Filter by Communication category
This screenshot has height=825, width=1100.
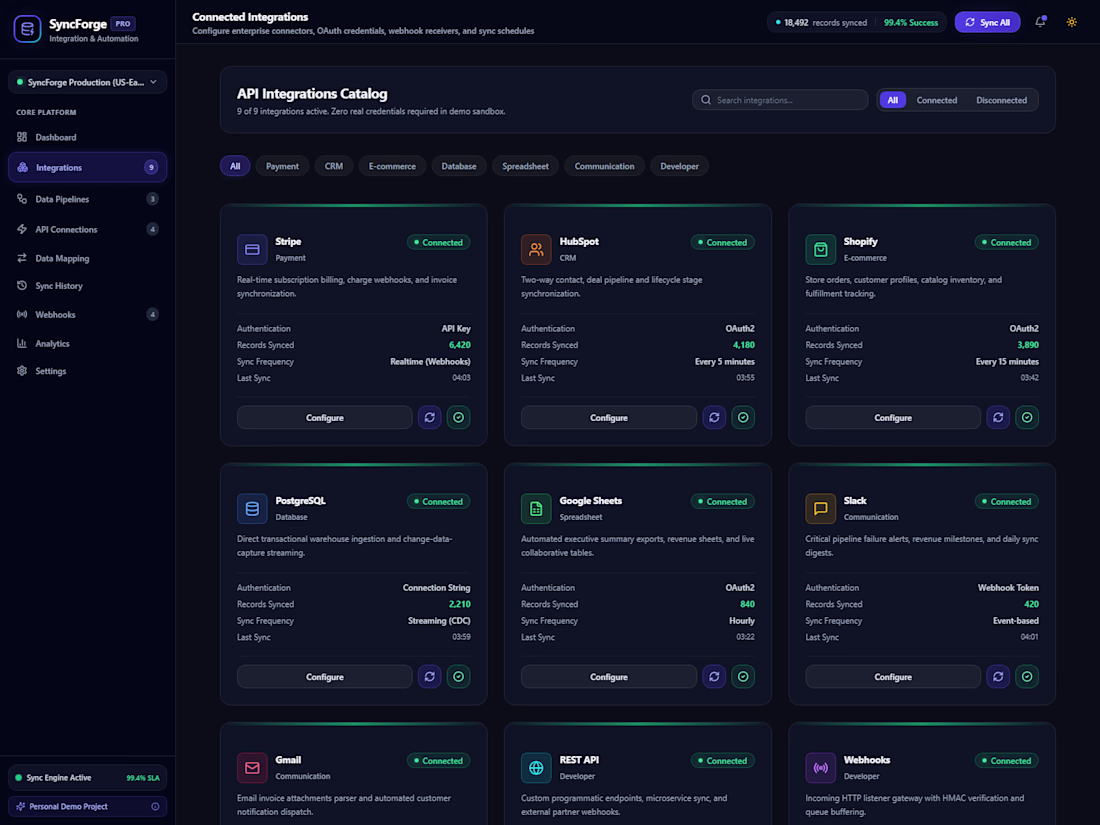pyautogui.click(x=604, y=166)
